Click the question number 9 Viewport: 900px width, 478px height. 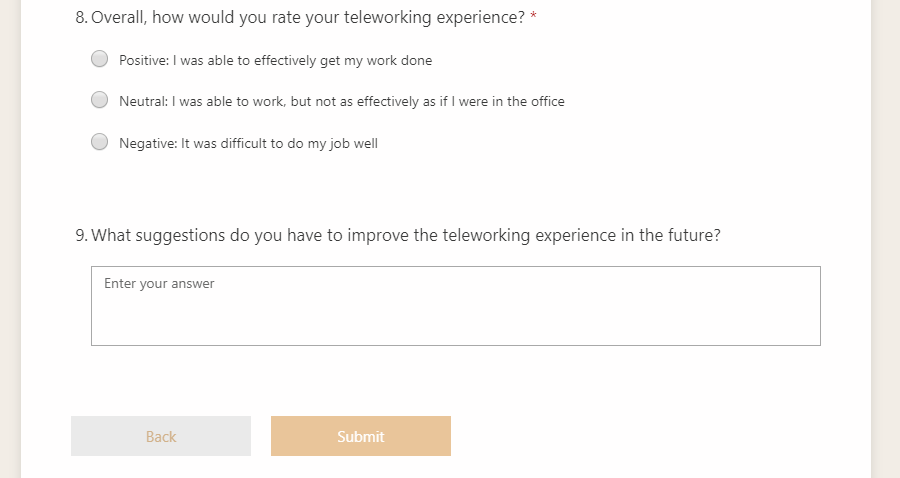[80, 236]
